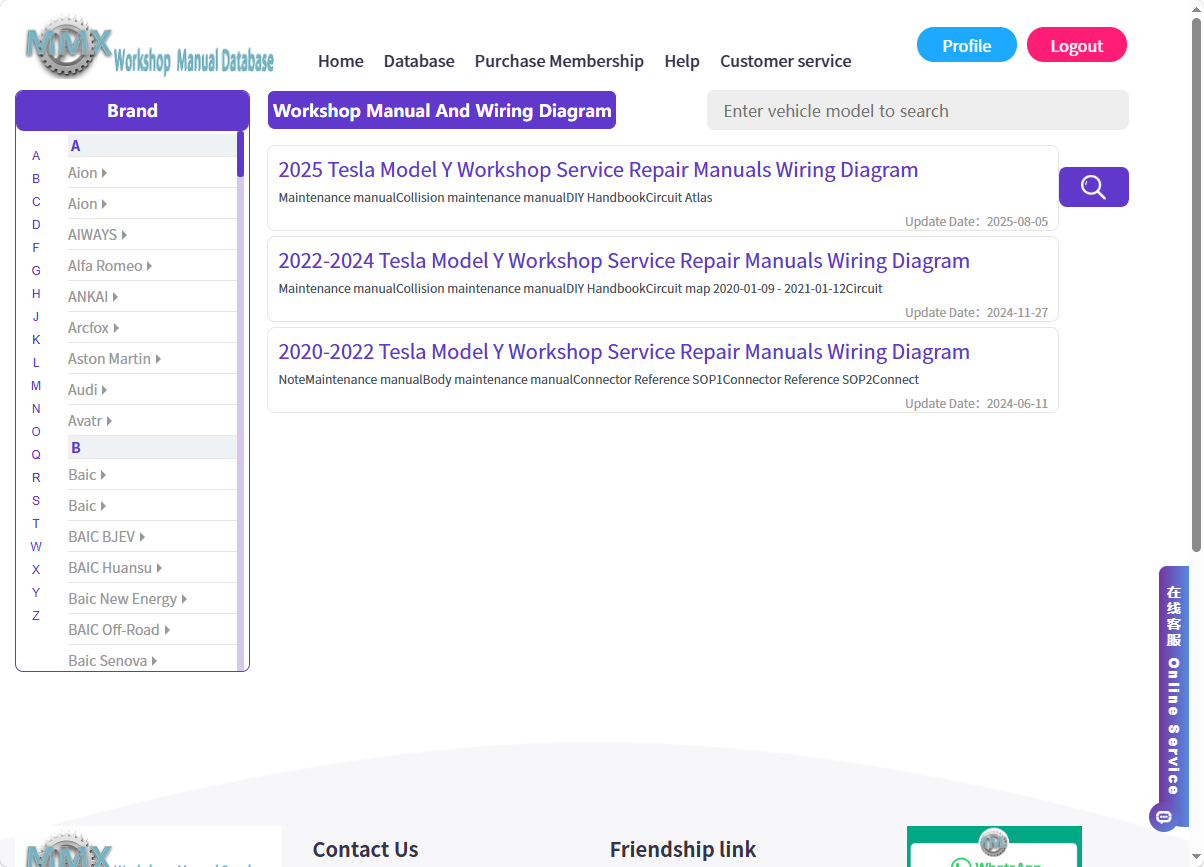Screen dimensions: 1204x867
Task: Click Workshop Manual And Wiring Diagram heading
Action: (x=442, y=110)
